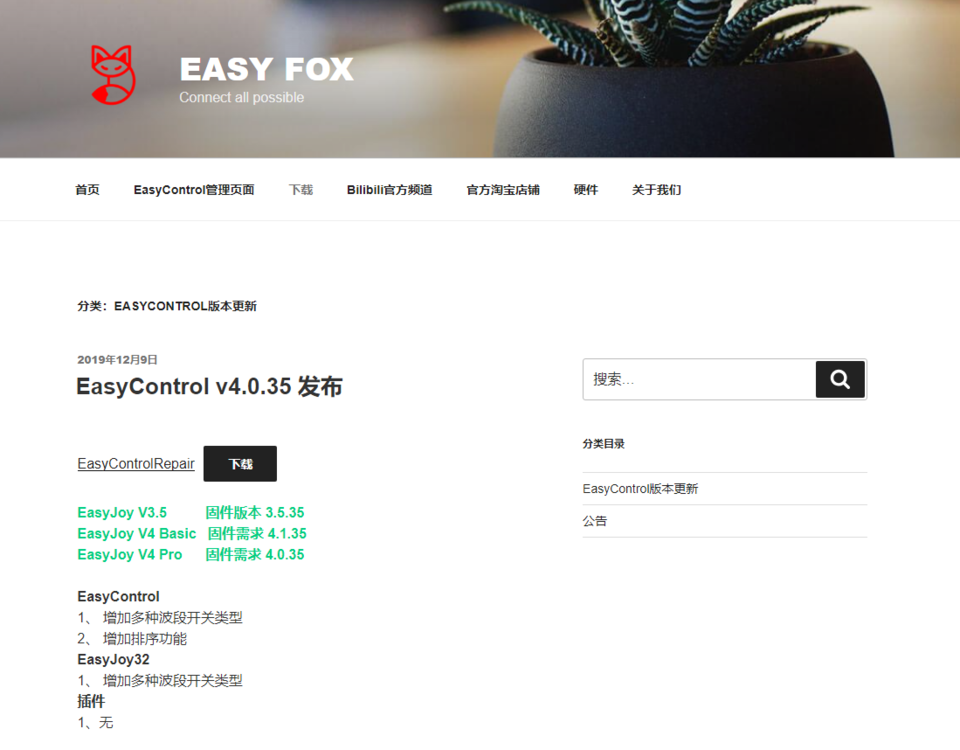Click text 固件需求 4.1.35
Viewport: 960px width, 750px height.
[x=257, y=533]
